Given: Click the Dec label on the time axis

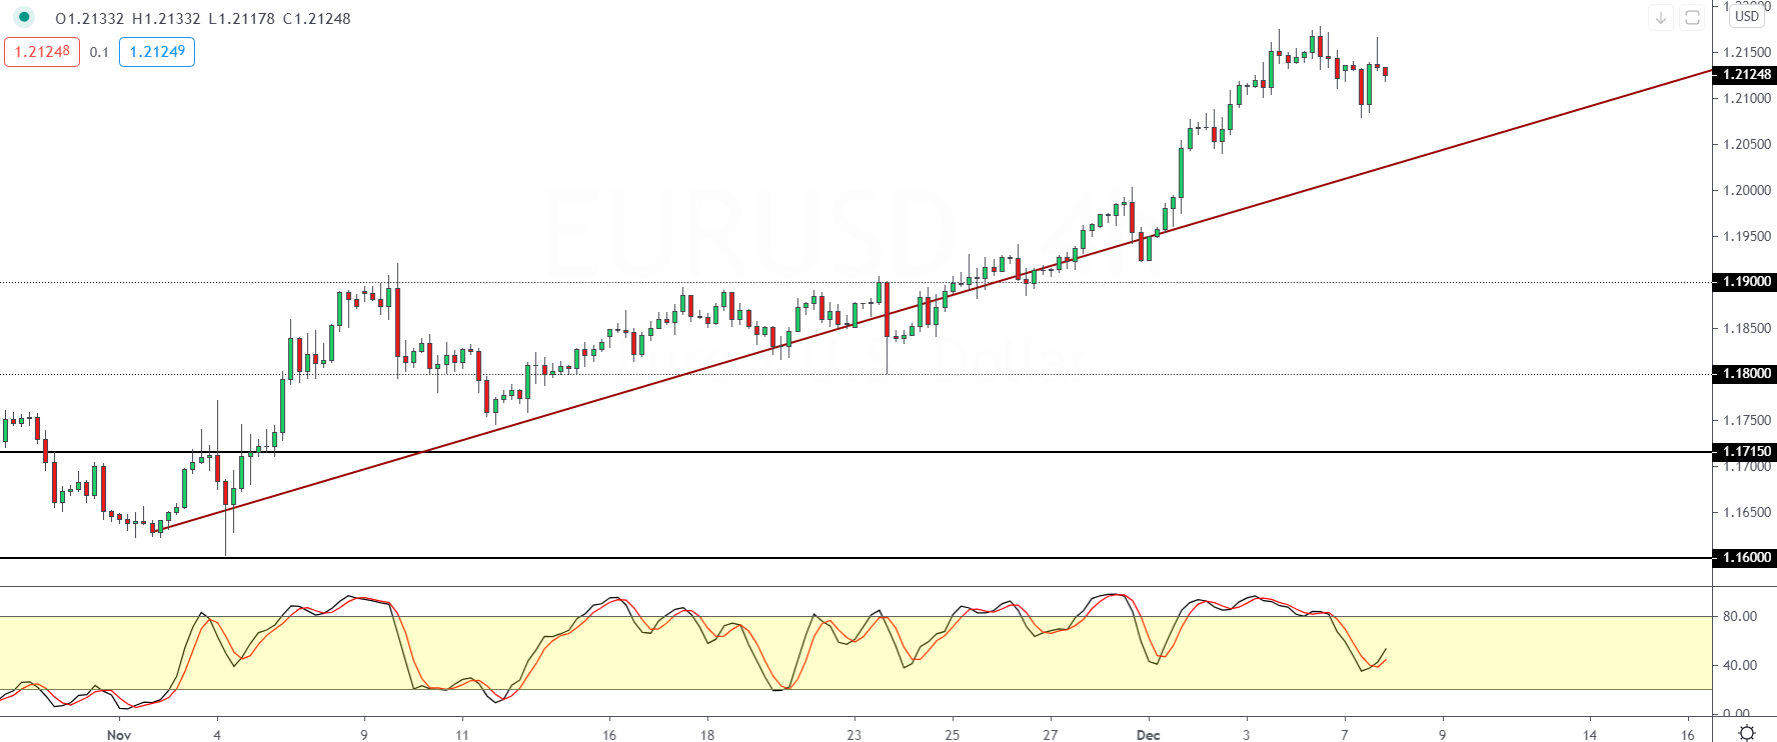Looking at the screenshot, I should (1148, 735).
